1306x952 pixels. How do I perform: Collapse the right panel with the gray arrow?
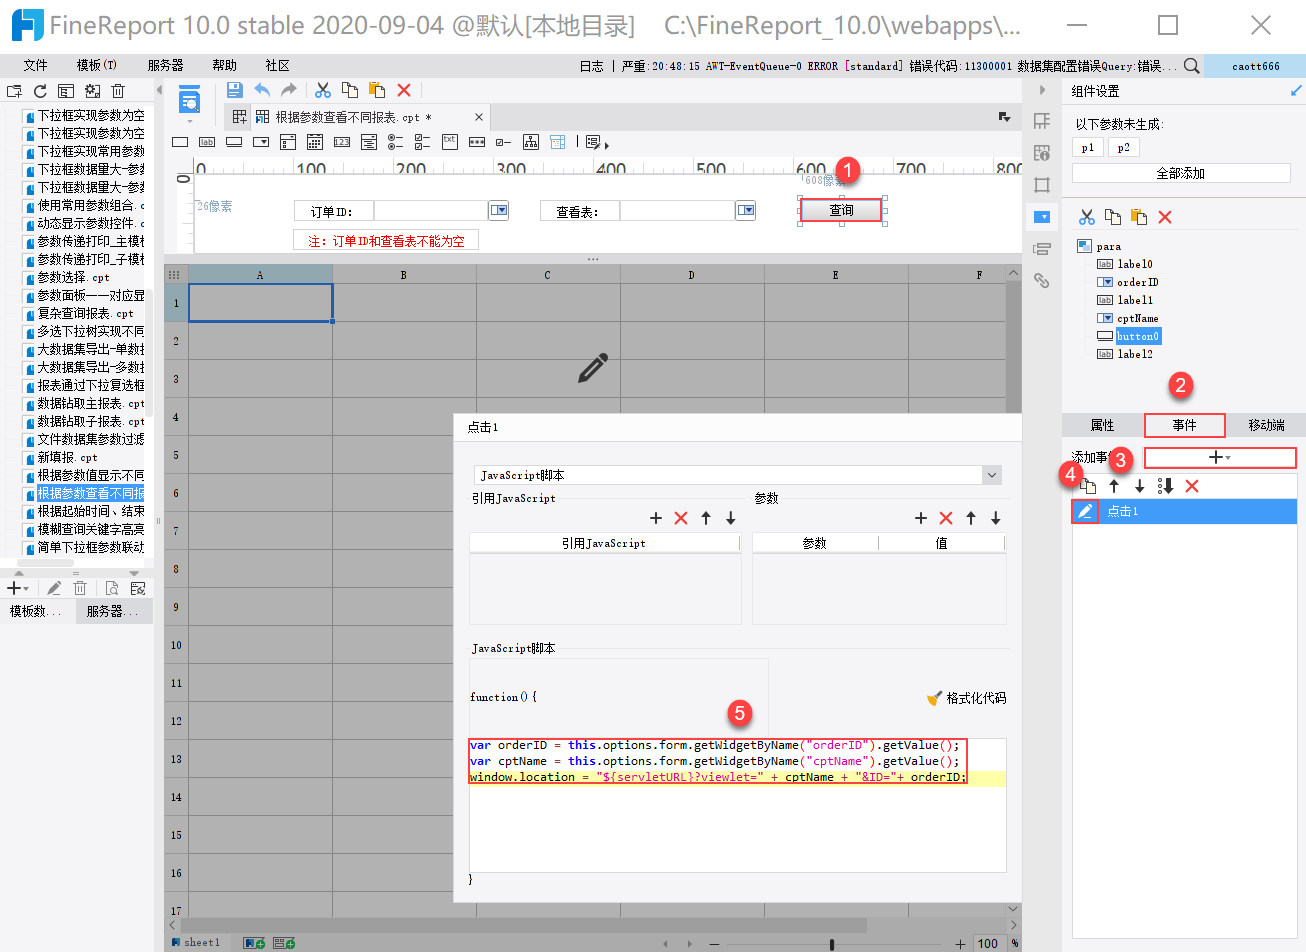click(1042, 90)
